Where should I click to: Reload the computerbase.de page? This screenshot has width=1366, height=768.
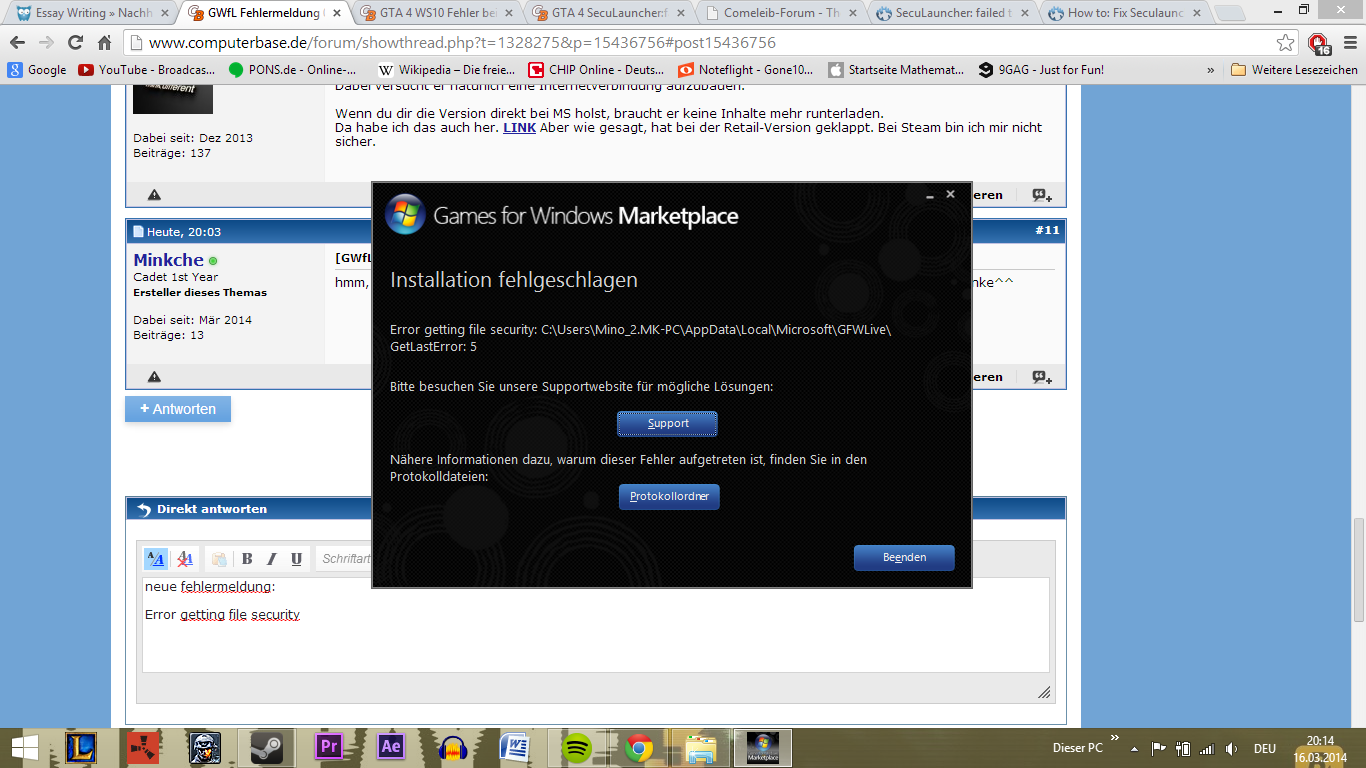coord(75,43)
